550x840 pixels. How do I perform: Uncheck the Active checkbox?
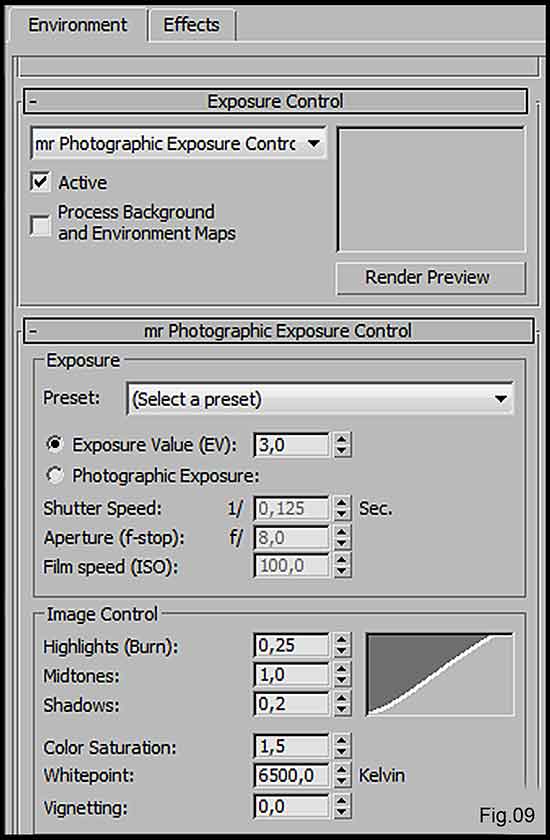(x=40, y=182)
